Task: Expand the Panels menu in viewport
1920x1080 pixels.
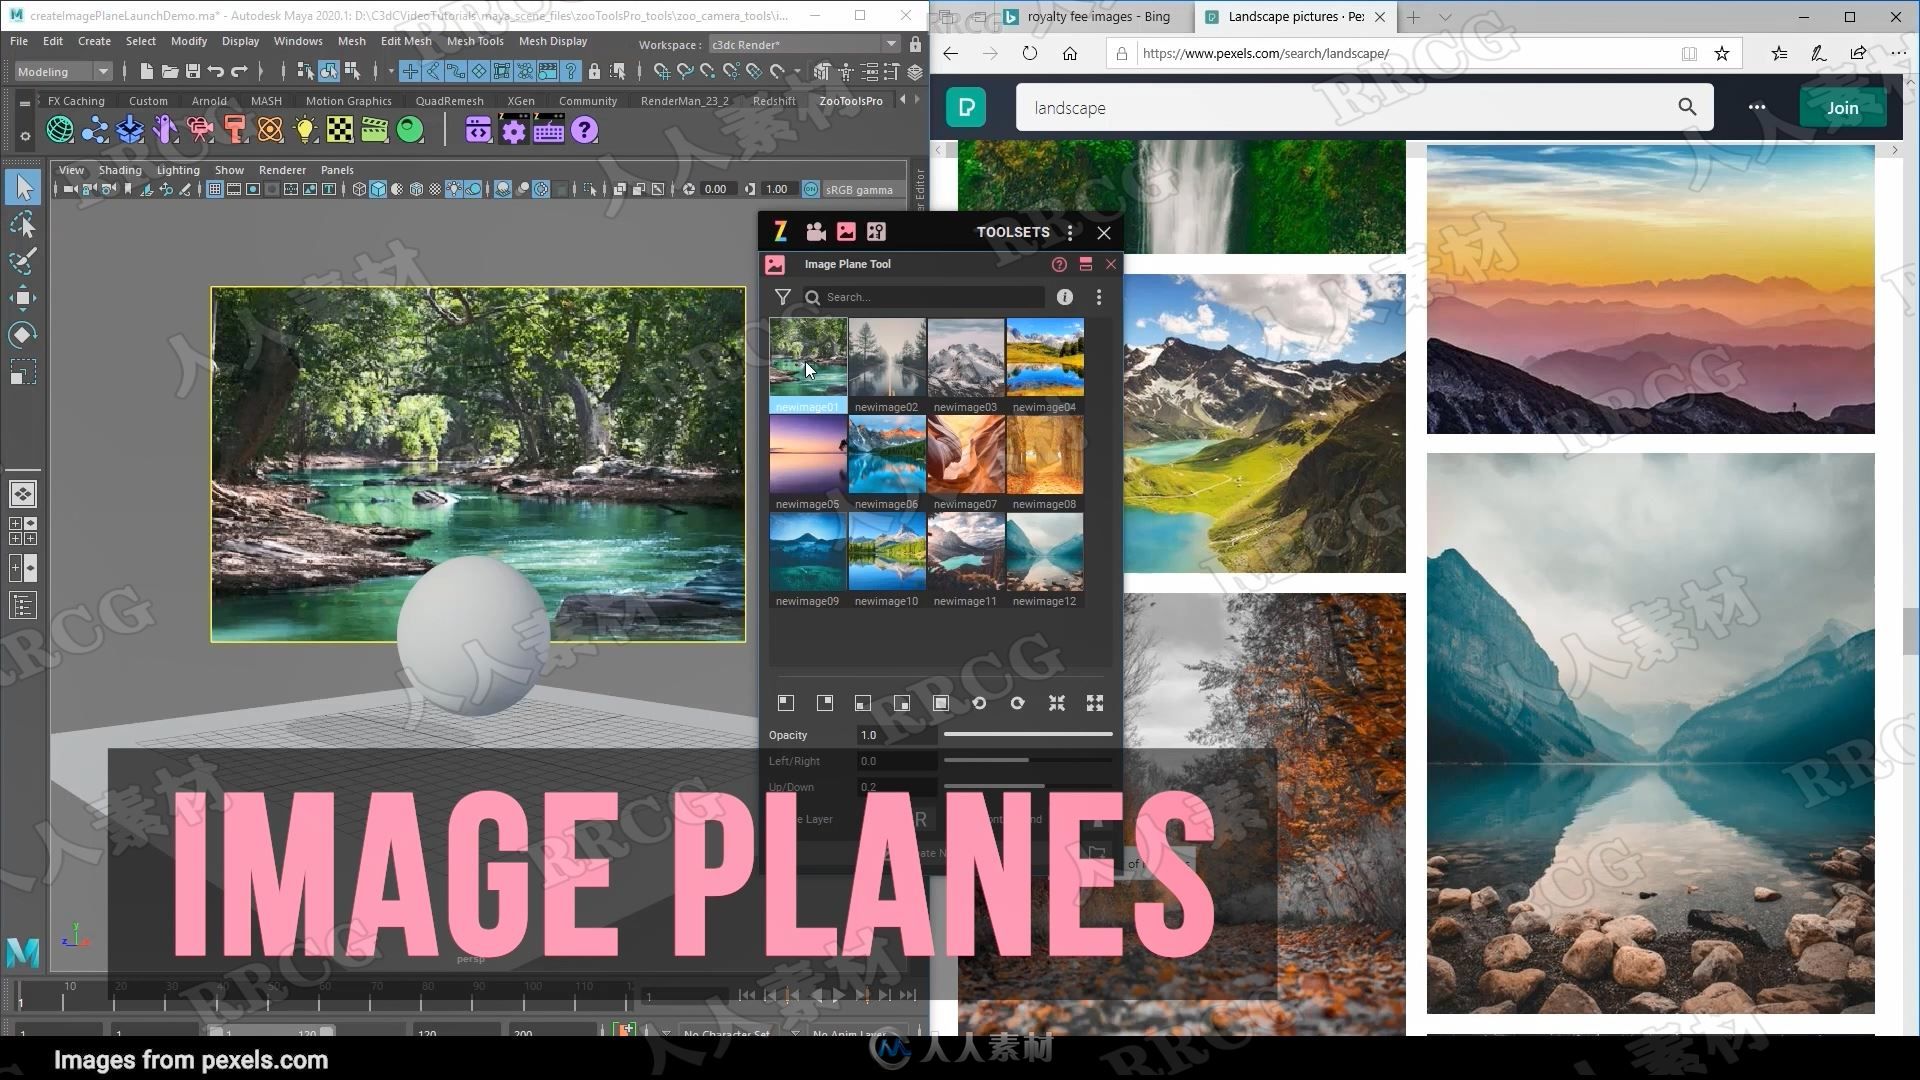Action: point(338,169)
